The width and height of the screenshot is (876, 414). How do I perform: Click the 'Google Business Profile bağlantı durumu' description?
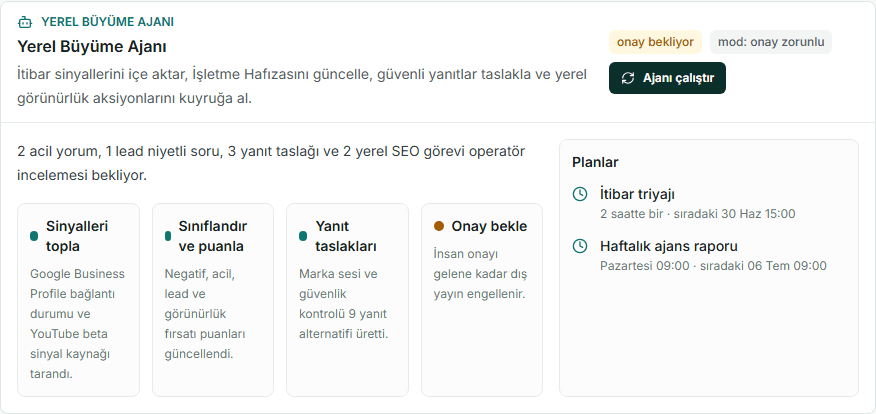tap(78, 323)
